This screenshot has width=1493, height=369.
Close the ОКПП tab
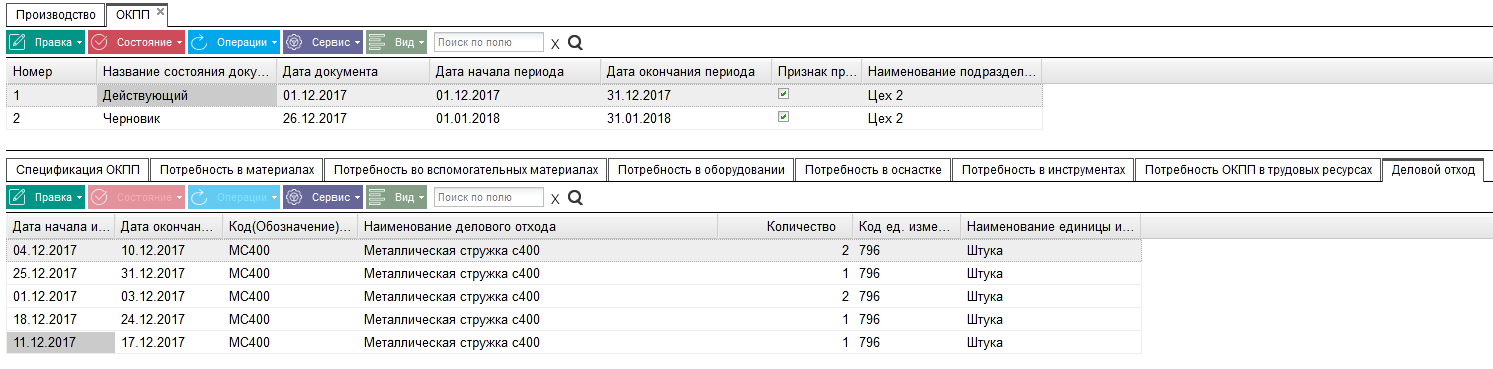pyautogui.click(x=160, y=10)
